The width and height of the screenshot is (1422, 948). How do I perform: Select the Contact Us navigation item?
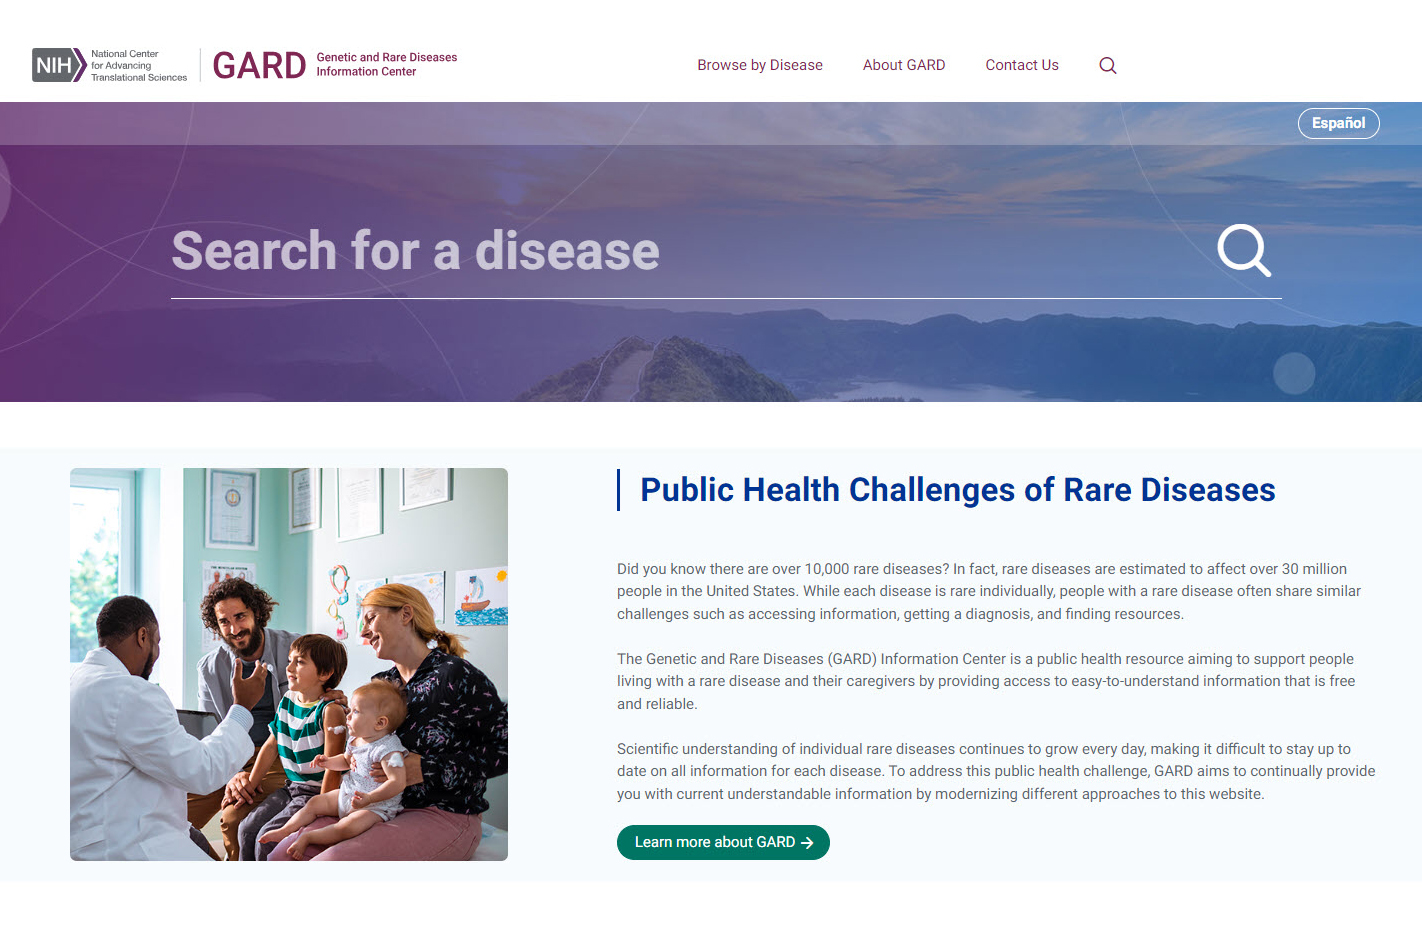[1021, 65]
